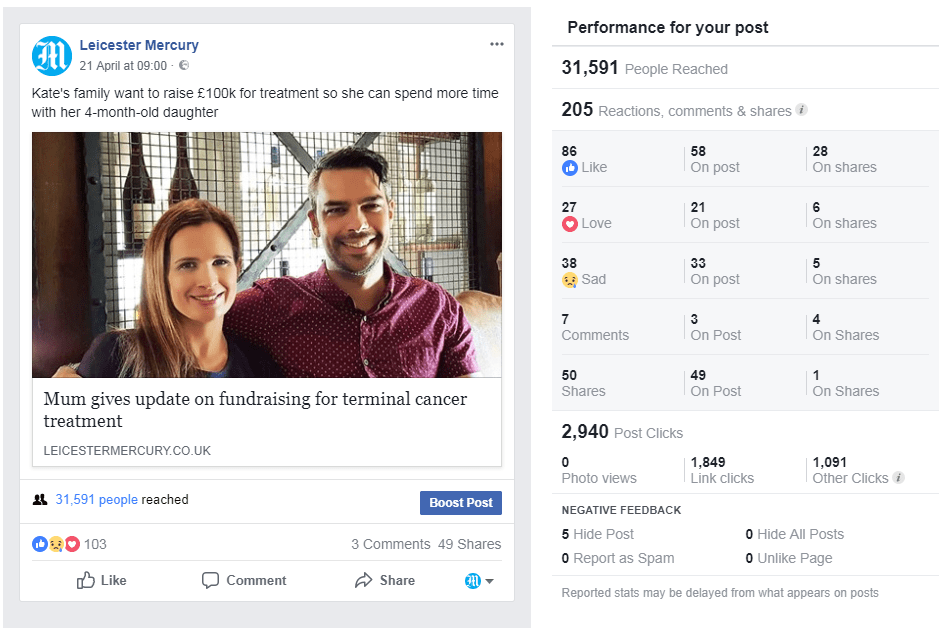This screenshot has width=943, height=633.
Task: Click the Leicester Mercury profile logo
Action: (52, 56)
